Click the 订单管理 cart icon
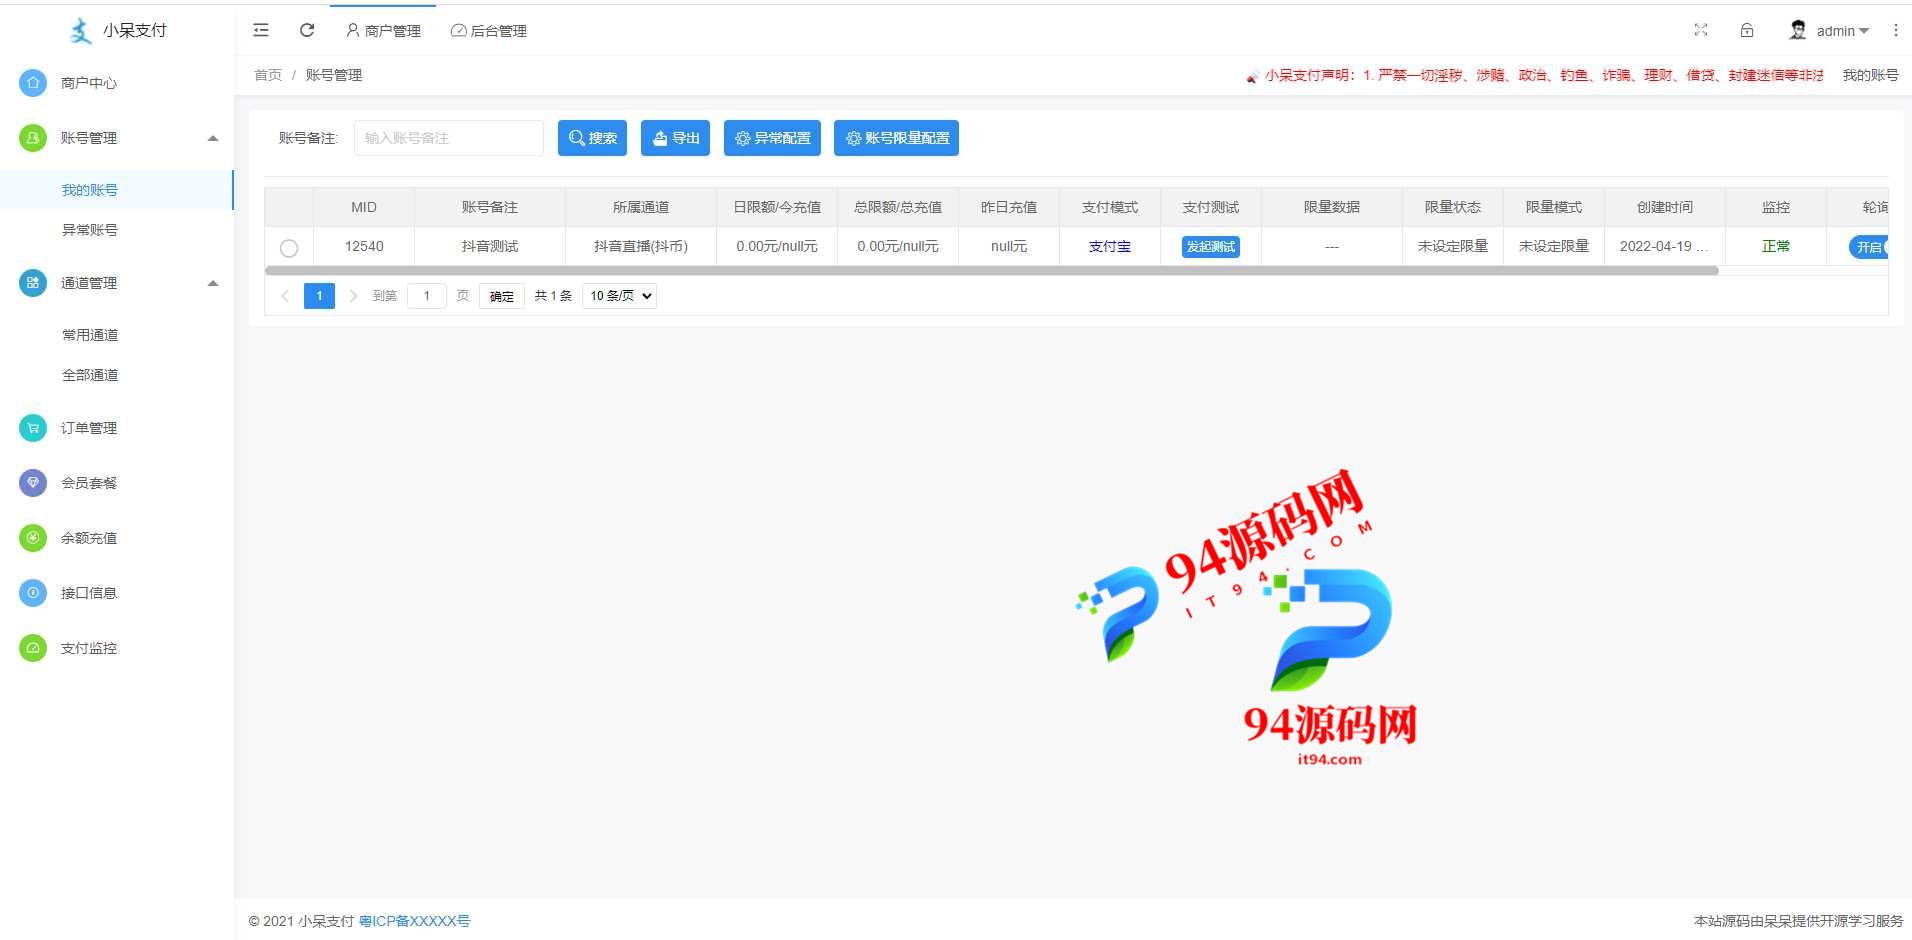 pyautogui.click(x=33, y=428)
